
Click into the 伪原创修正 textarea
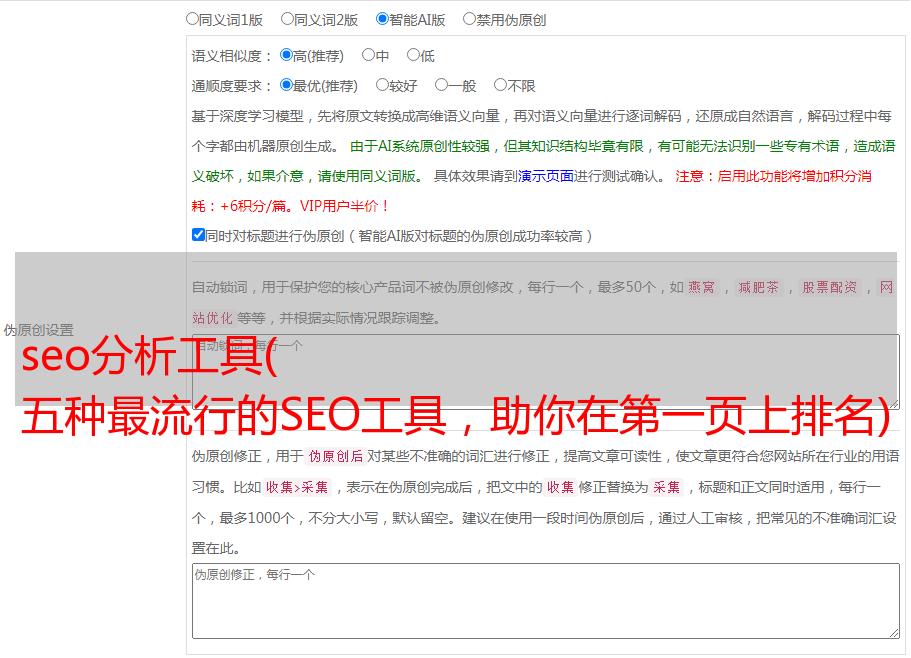point(546,601)
